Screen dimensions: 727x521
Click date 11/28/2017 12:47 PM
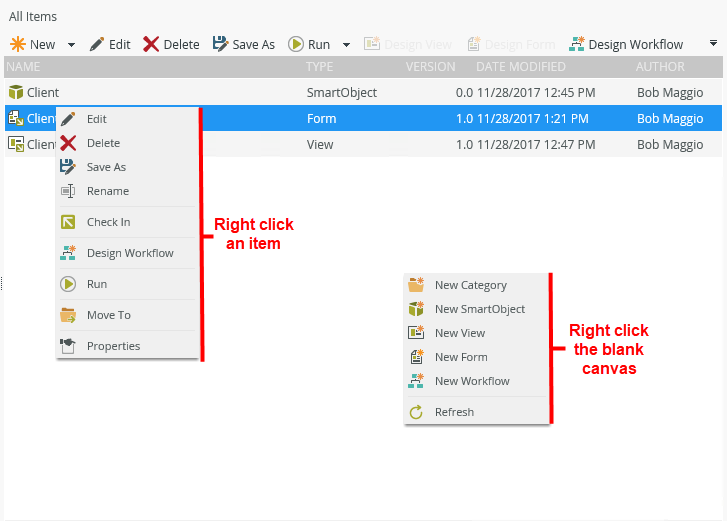pyautogui.click(x=536, y=145)
